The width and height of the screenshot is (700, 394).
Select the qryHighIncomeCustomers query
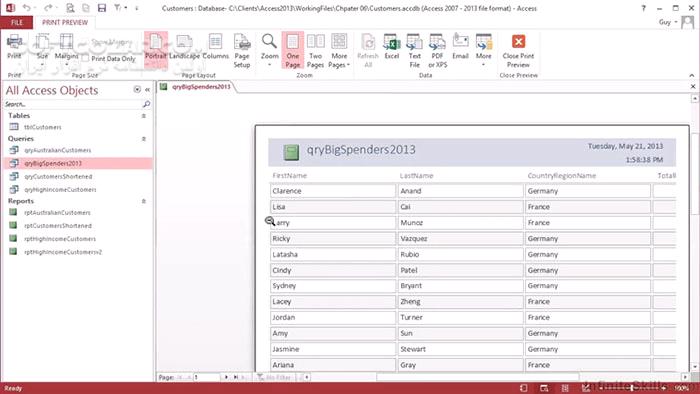(60, 190)
